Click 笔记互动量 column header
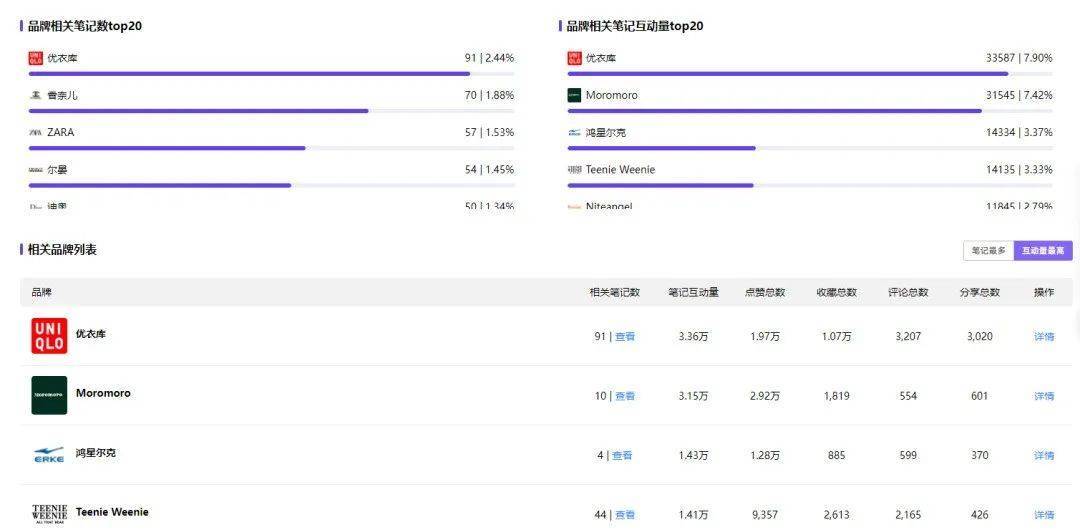 click(x=693, y=292)
